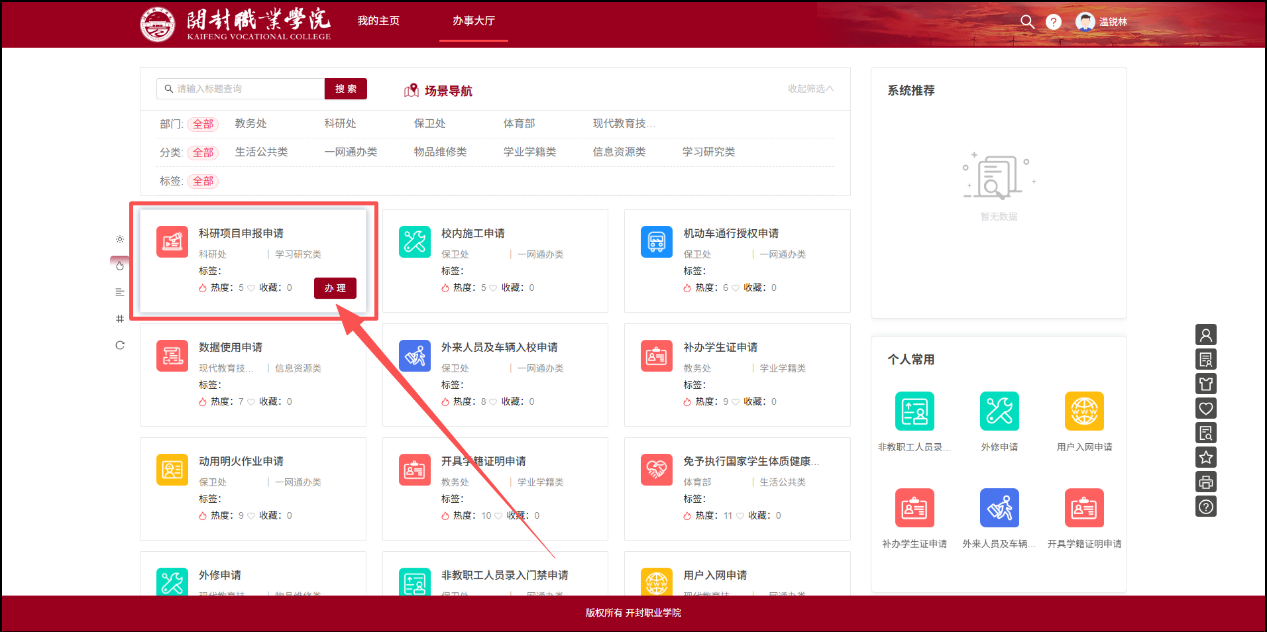Select the flame hot-sort icon in left sidebar
The height and width of the screenshot is (632, 1267).
click(120, 265)
